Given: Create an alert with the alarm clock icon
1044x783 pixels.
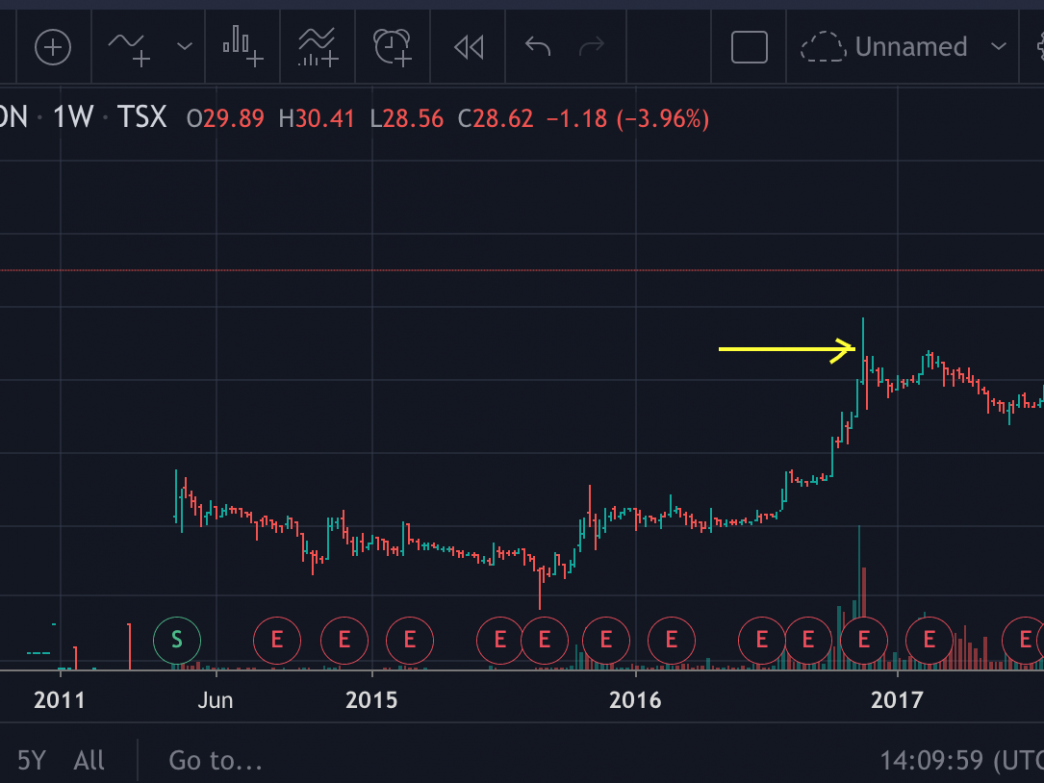Looking at the screenshot, I should (x=393, y=47).
